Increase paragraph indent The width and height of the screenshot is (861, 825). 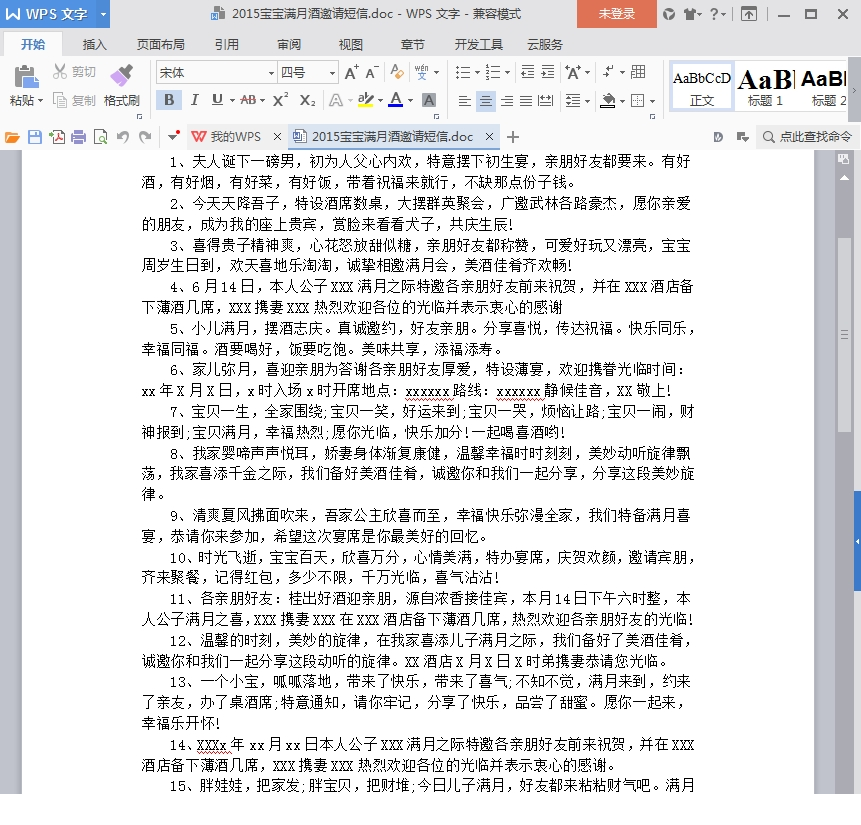point(547,72)
